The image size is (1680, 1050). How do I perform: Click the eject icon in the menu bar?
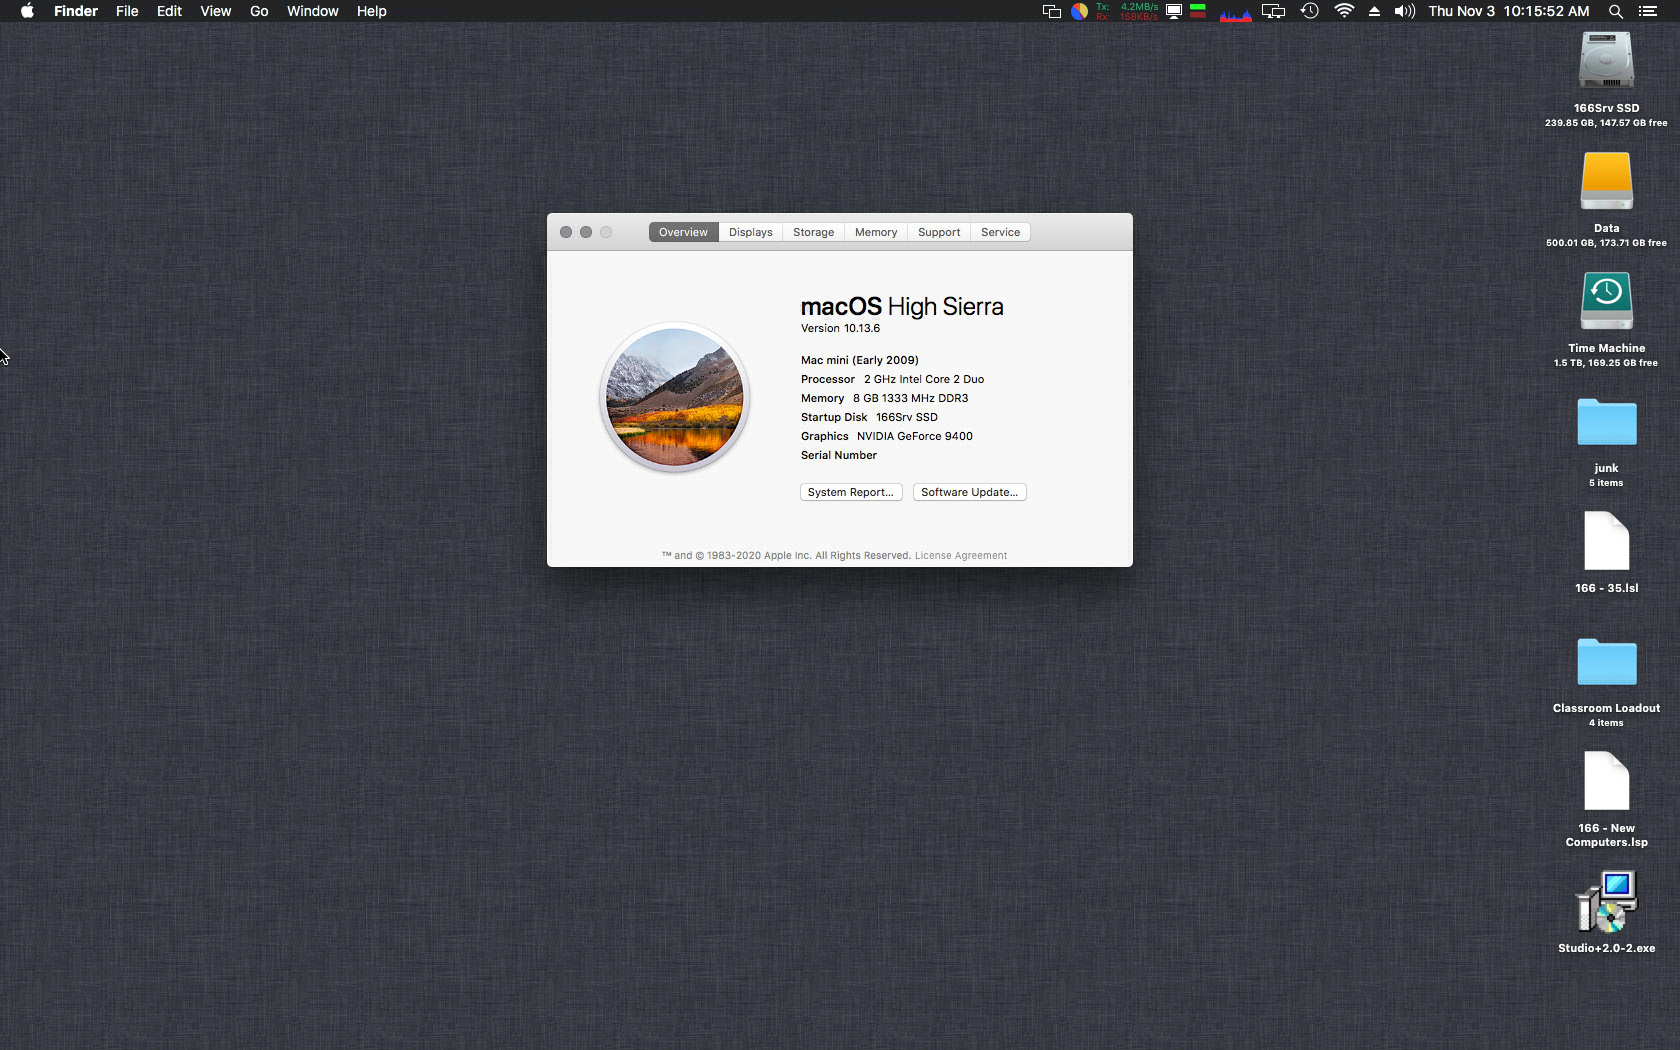(1374, 11)
